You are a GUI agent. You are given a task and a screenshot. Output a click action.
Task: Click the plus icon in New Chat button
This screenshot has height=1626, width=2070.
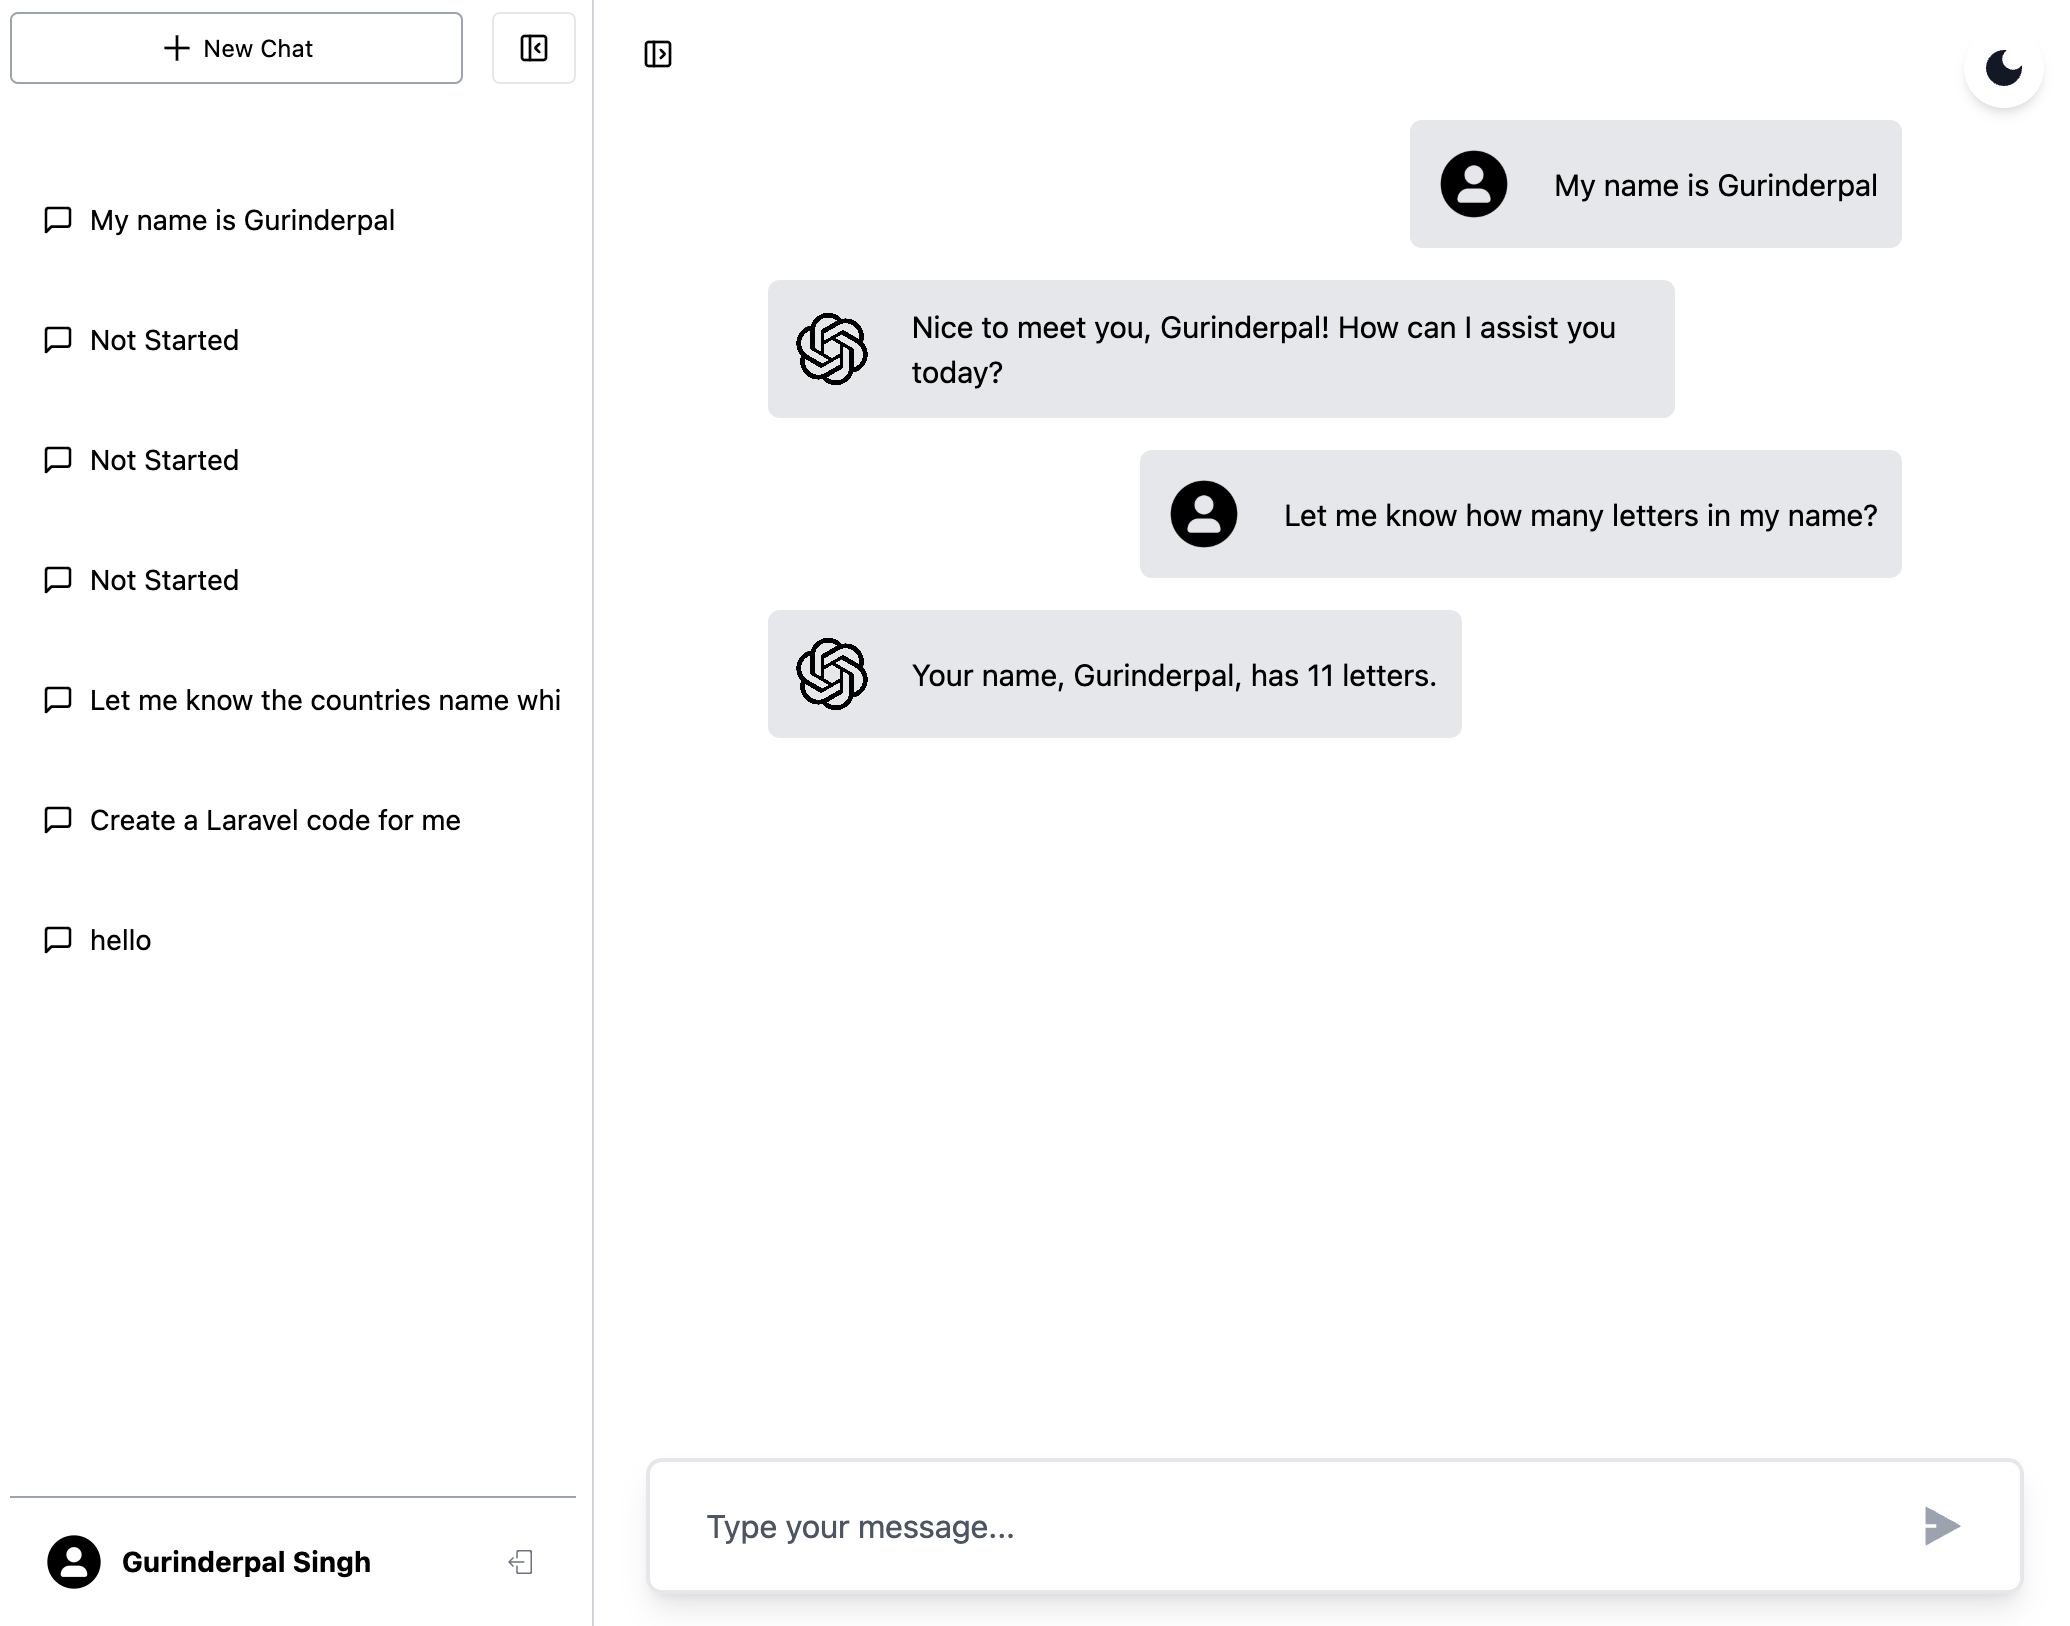[x=176, y=48]
